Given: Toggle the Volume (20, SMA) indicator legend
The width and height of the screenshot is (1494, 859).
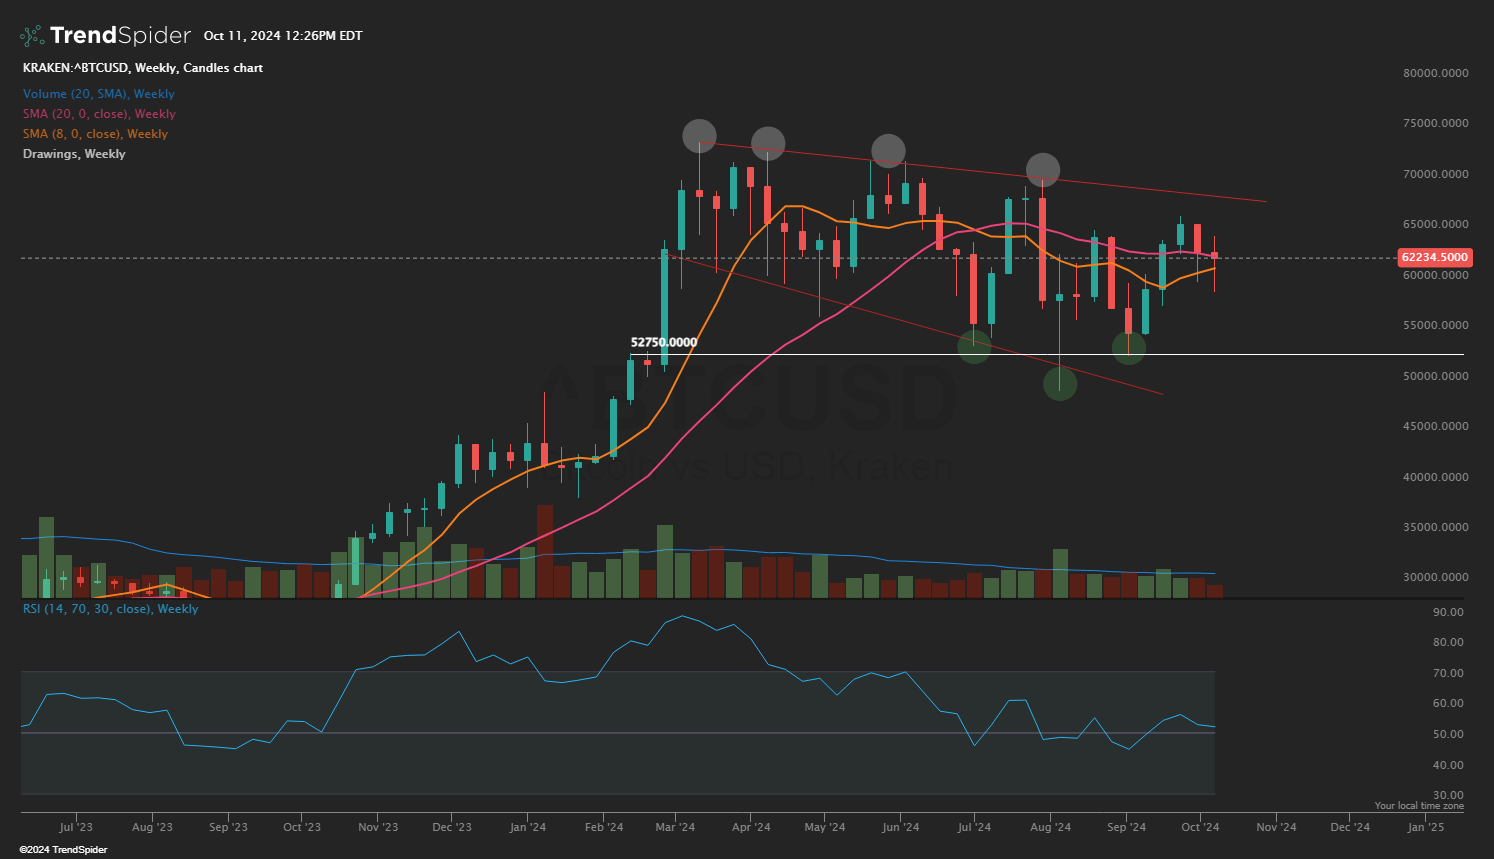Looking at the screenshot, I should pos(98,93).
